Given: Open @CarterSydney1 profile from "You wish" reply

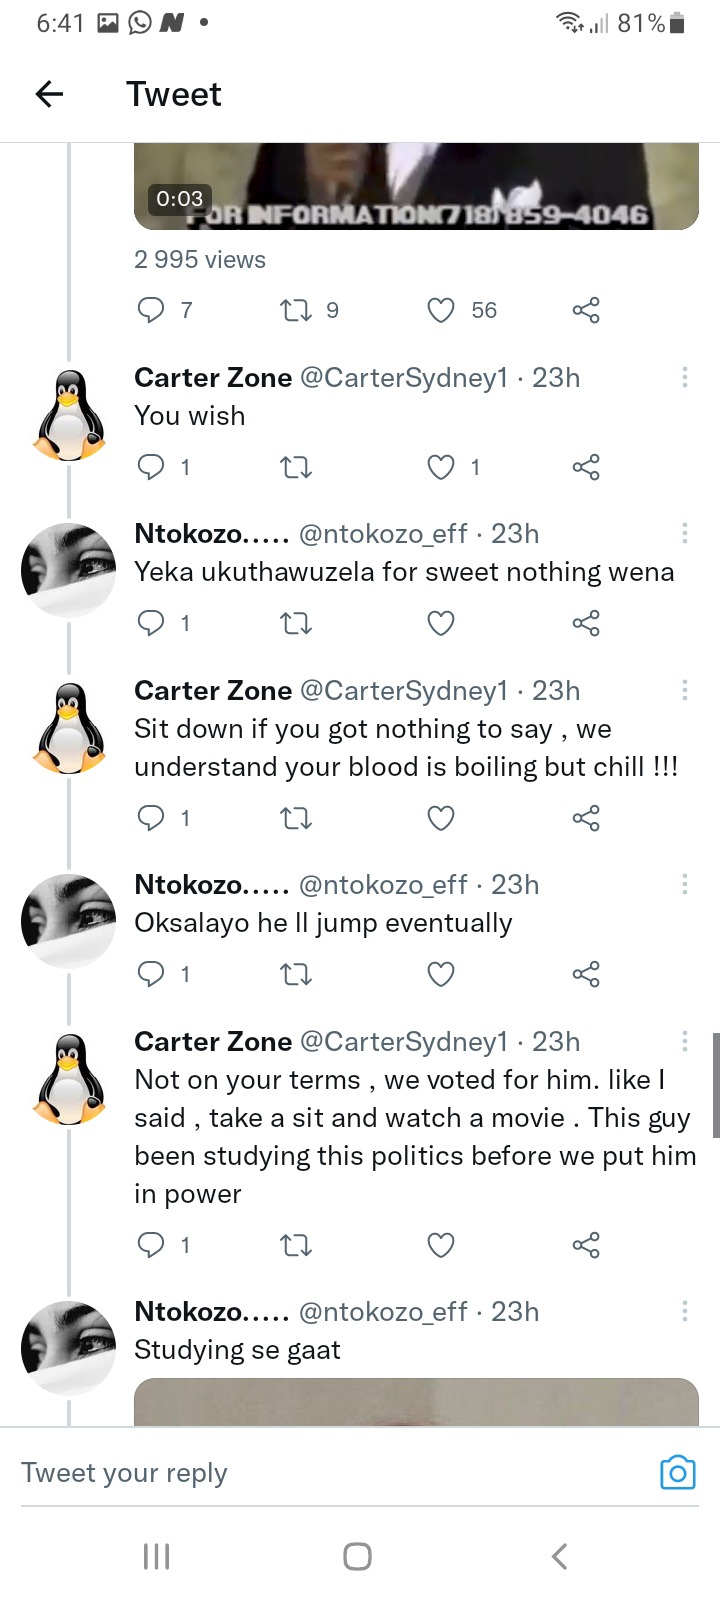Looking at the screenshot, I should pos(404,378).
